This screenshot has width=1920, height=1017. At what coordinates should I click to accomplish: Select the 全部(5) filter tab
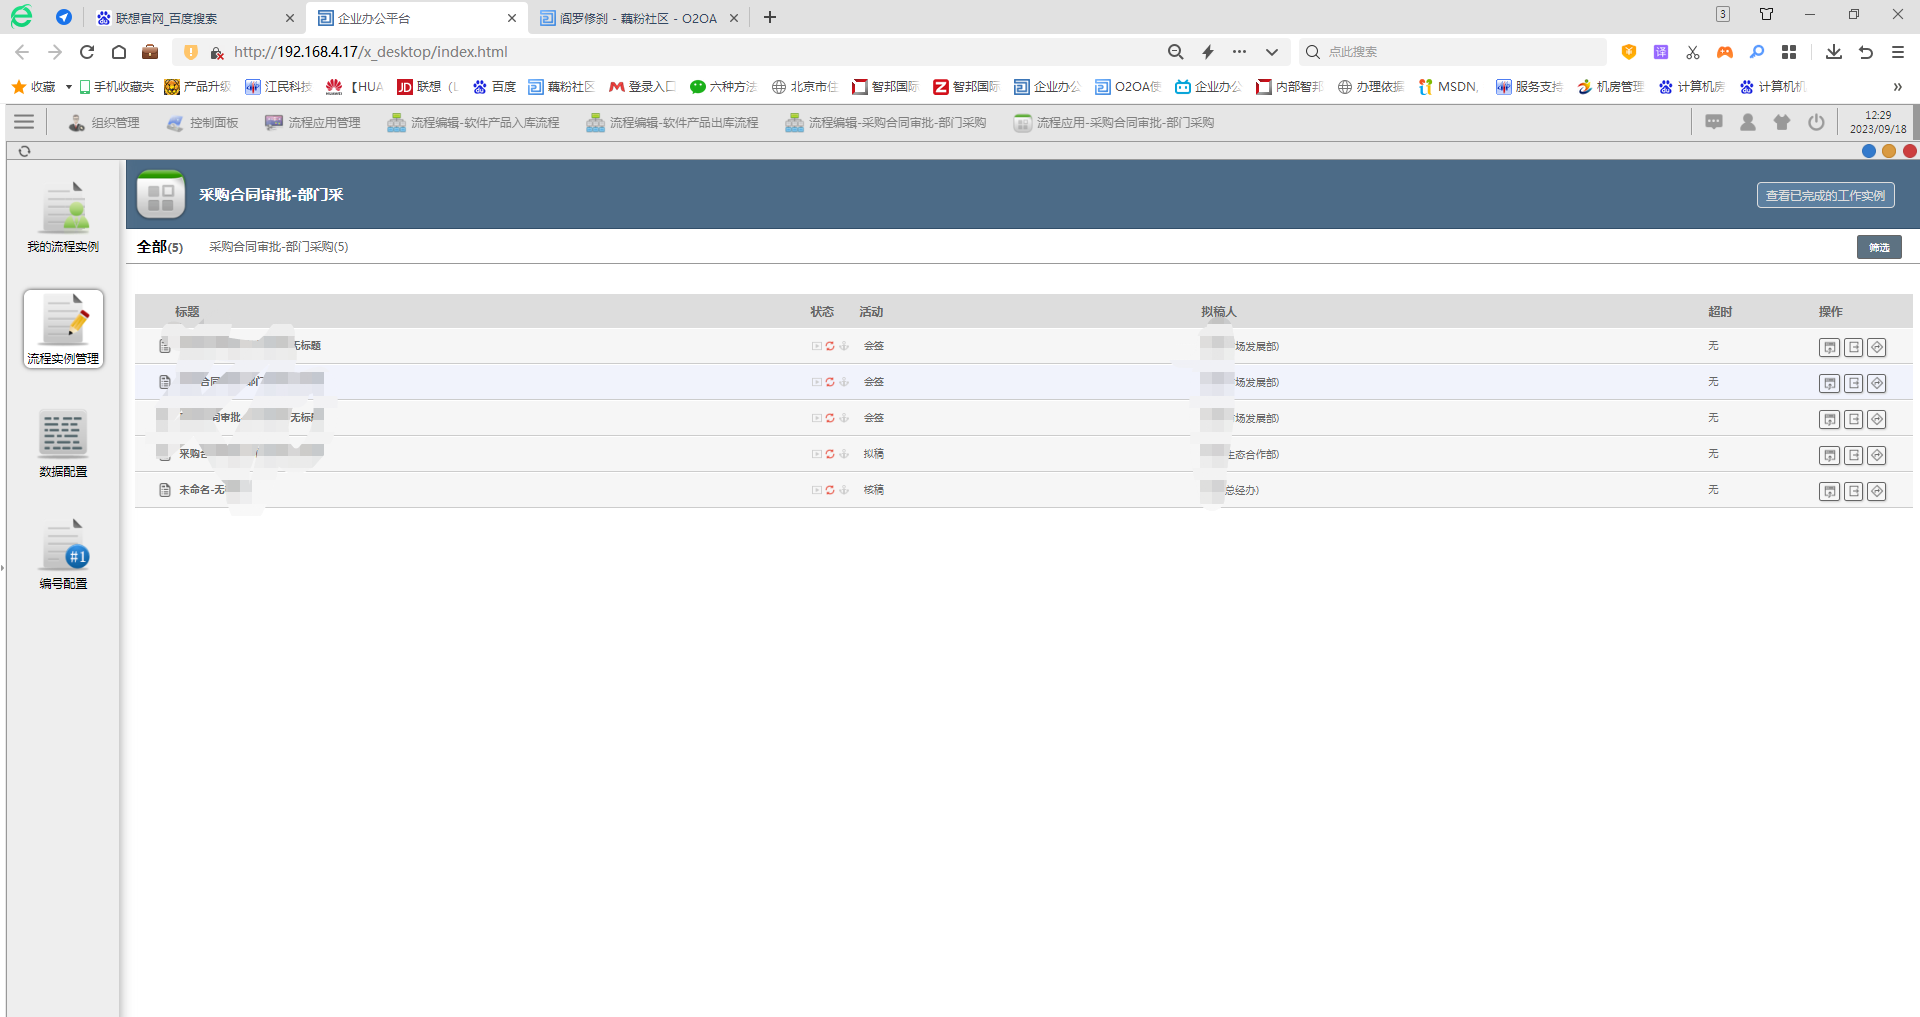pos(160,246)
